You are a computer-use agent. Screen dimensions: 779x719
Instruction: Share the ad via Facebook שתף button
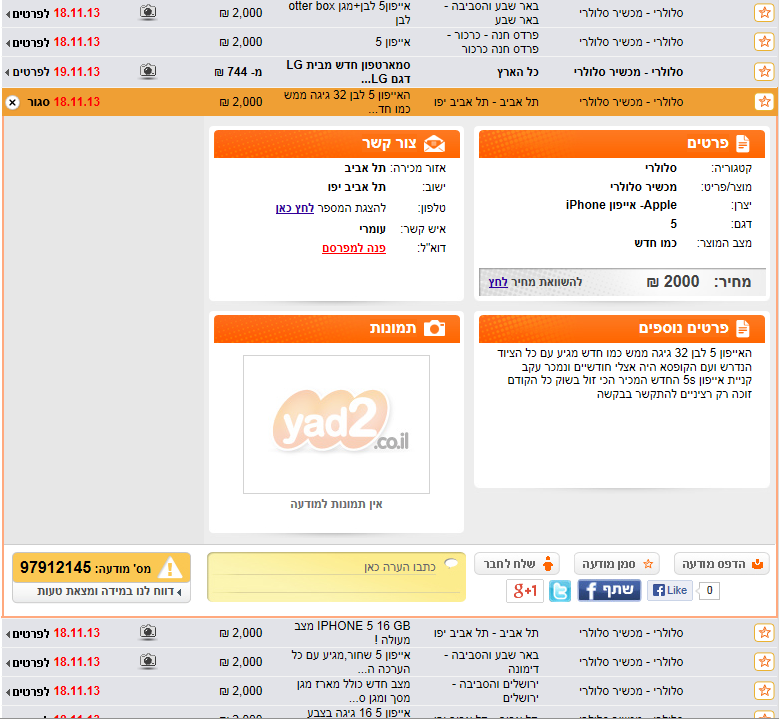tap(608, 590)
